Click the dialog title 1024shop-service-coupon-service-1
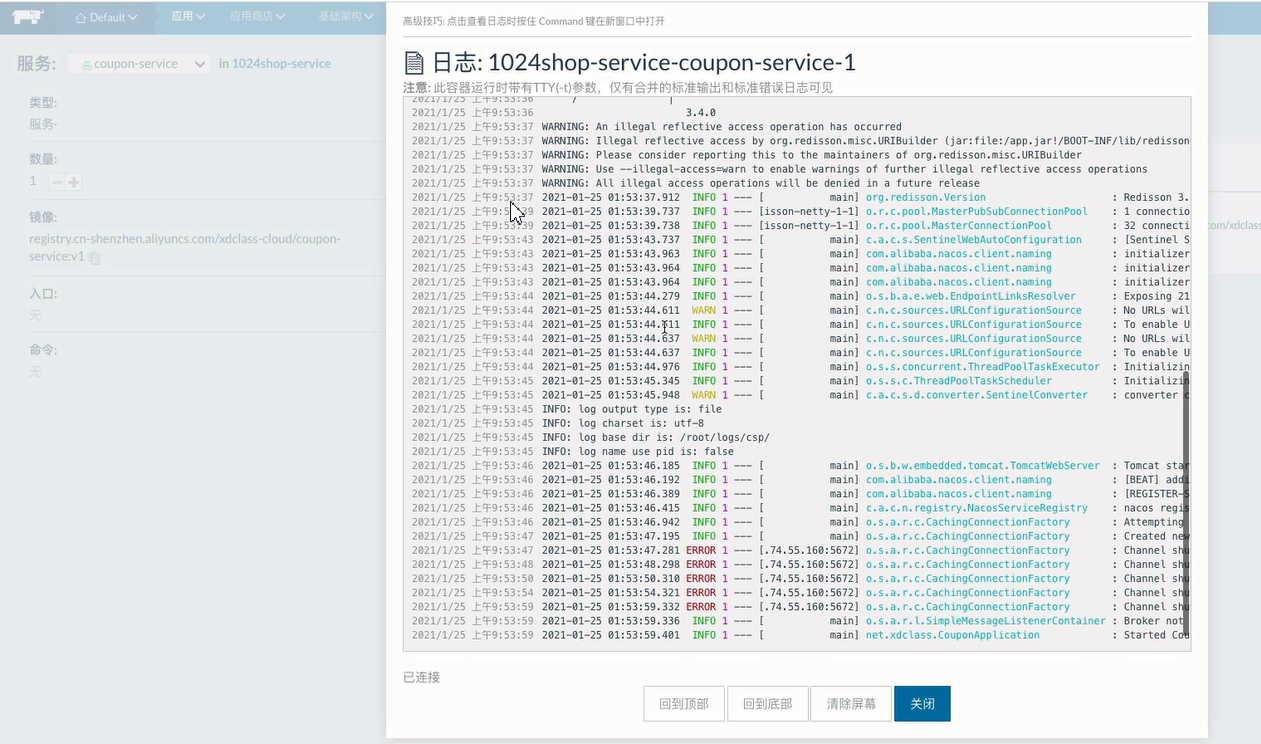Screen dimensions: 1261x744 [671, 62]
